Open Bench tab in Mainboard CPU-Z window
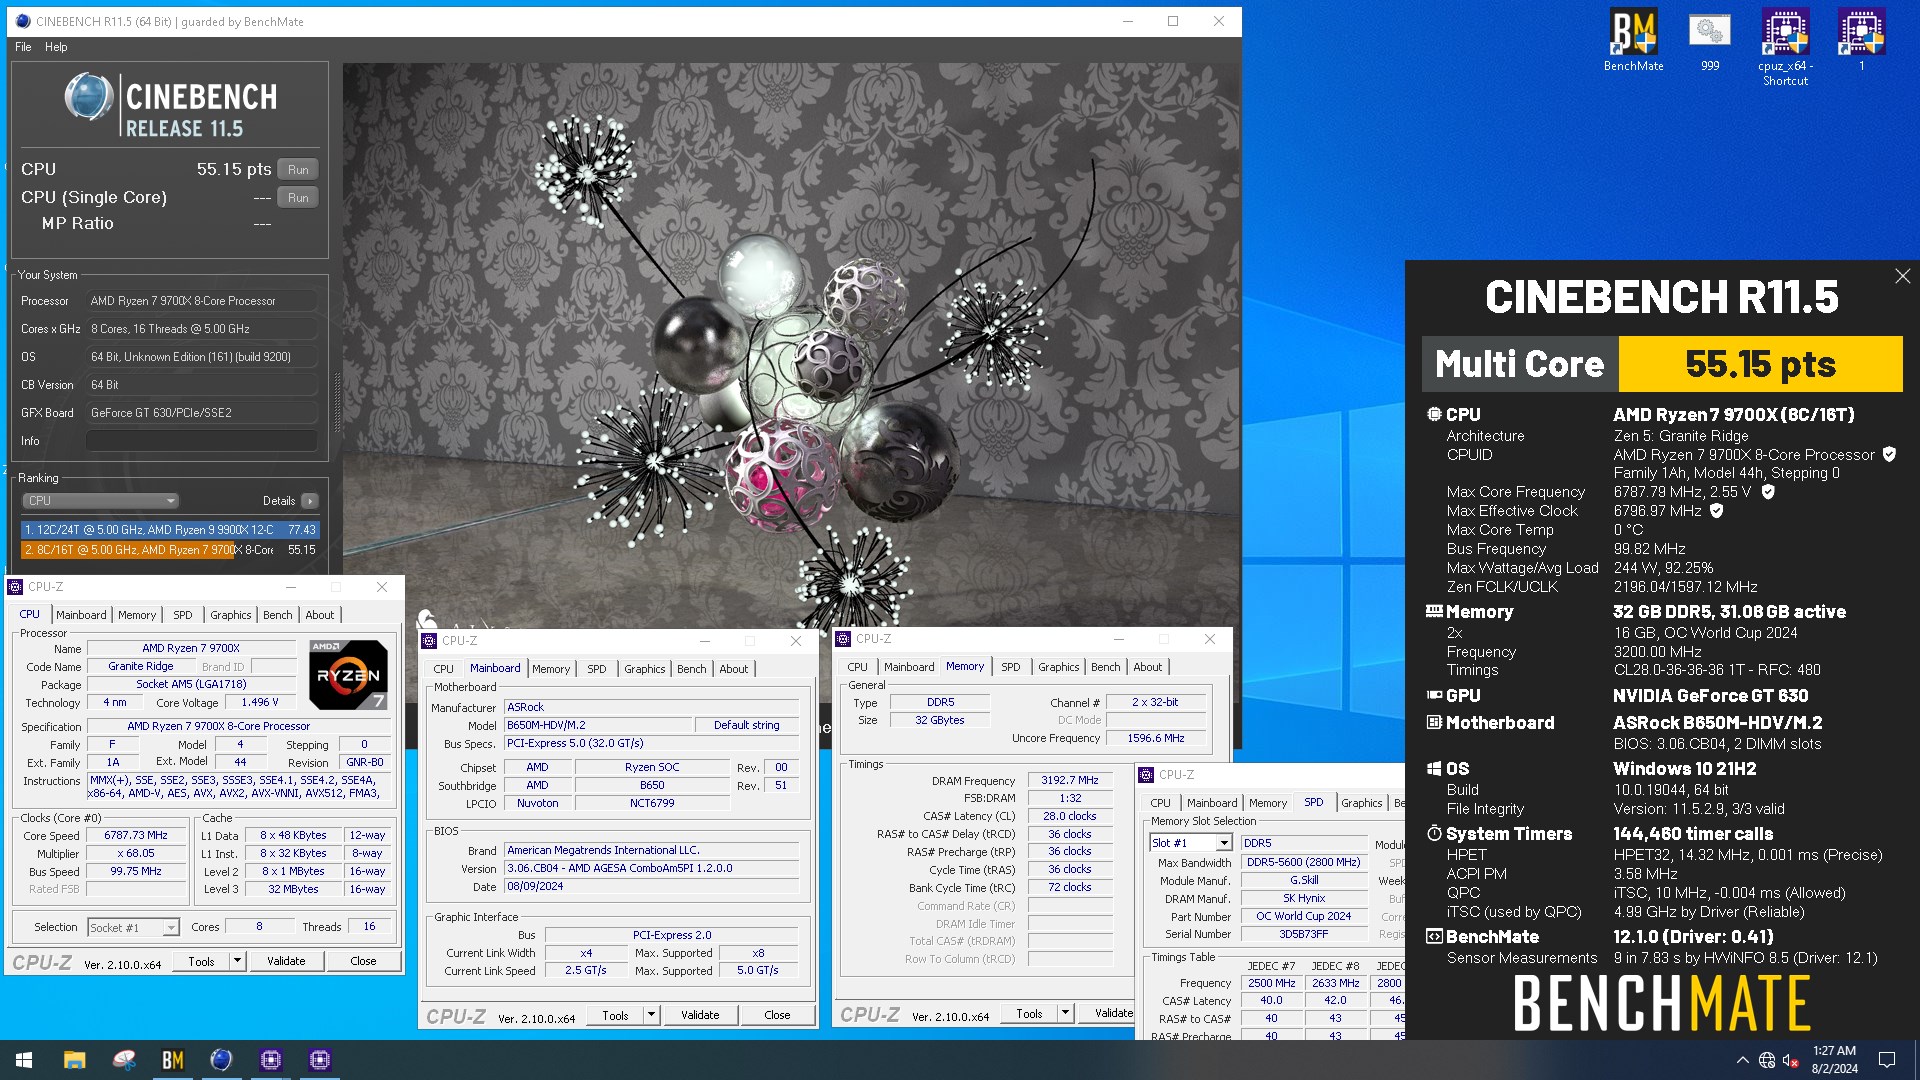The width and height of the screenshot is (1920, 1080). coord(692,669)
